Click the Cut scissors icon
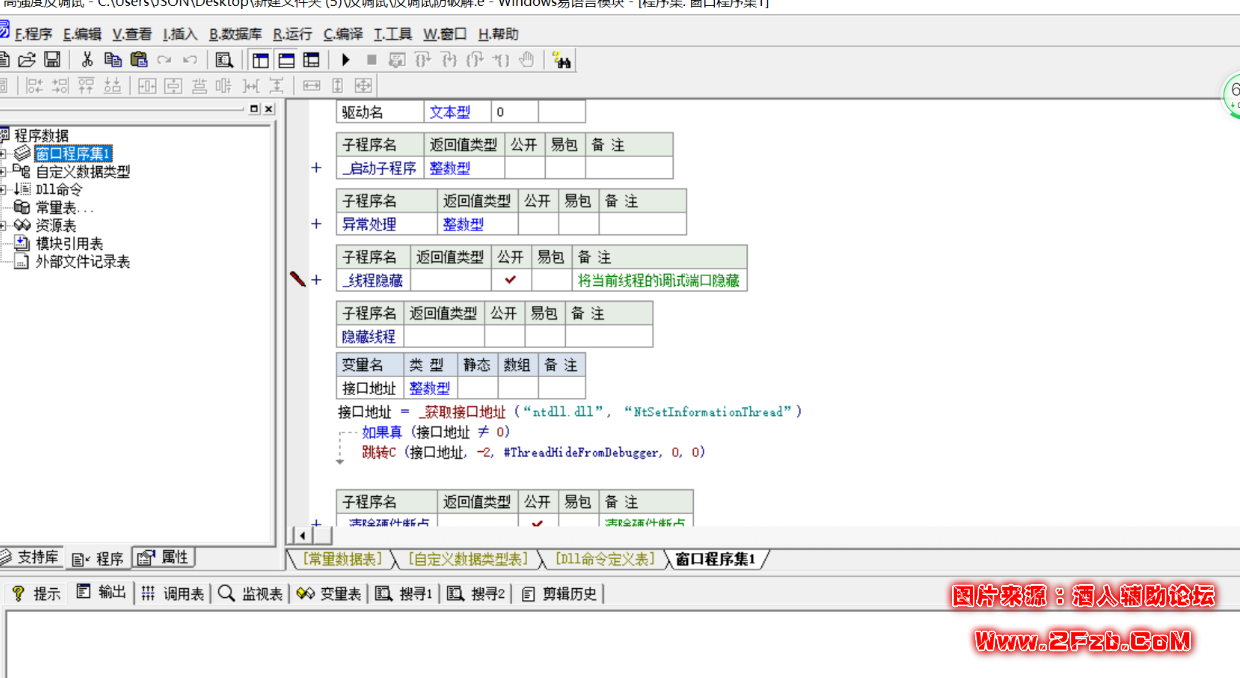This screenshot has width=1240, height=678. click(x=87, y=60)
